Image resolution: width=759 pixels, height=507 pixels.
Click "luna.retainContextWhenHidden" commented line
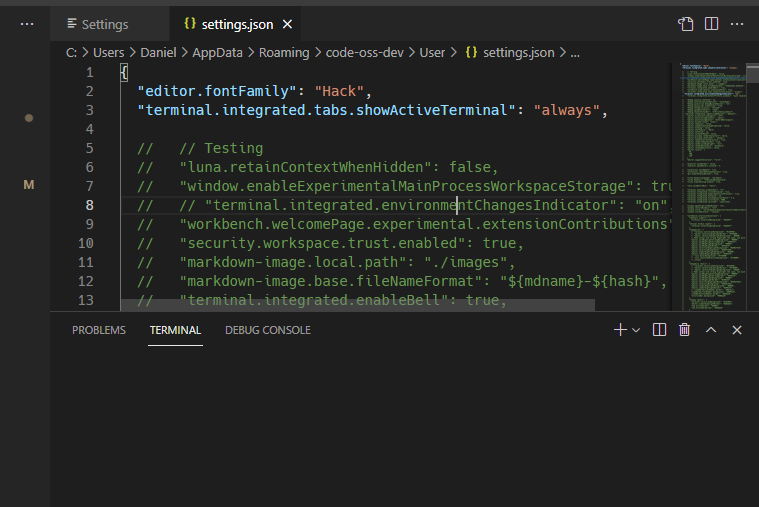click(318, 167)
